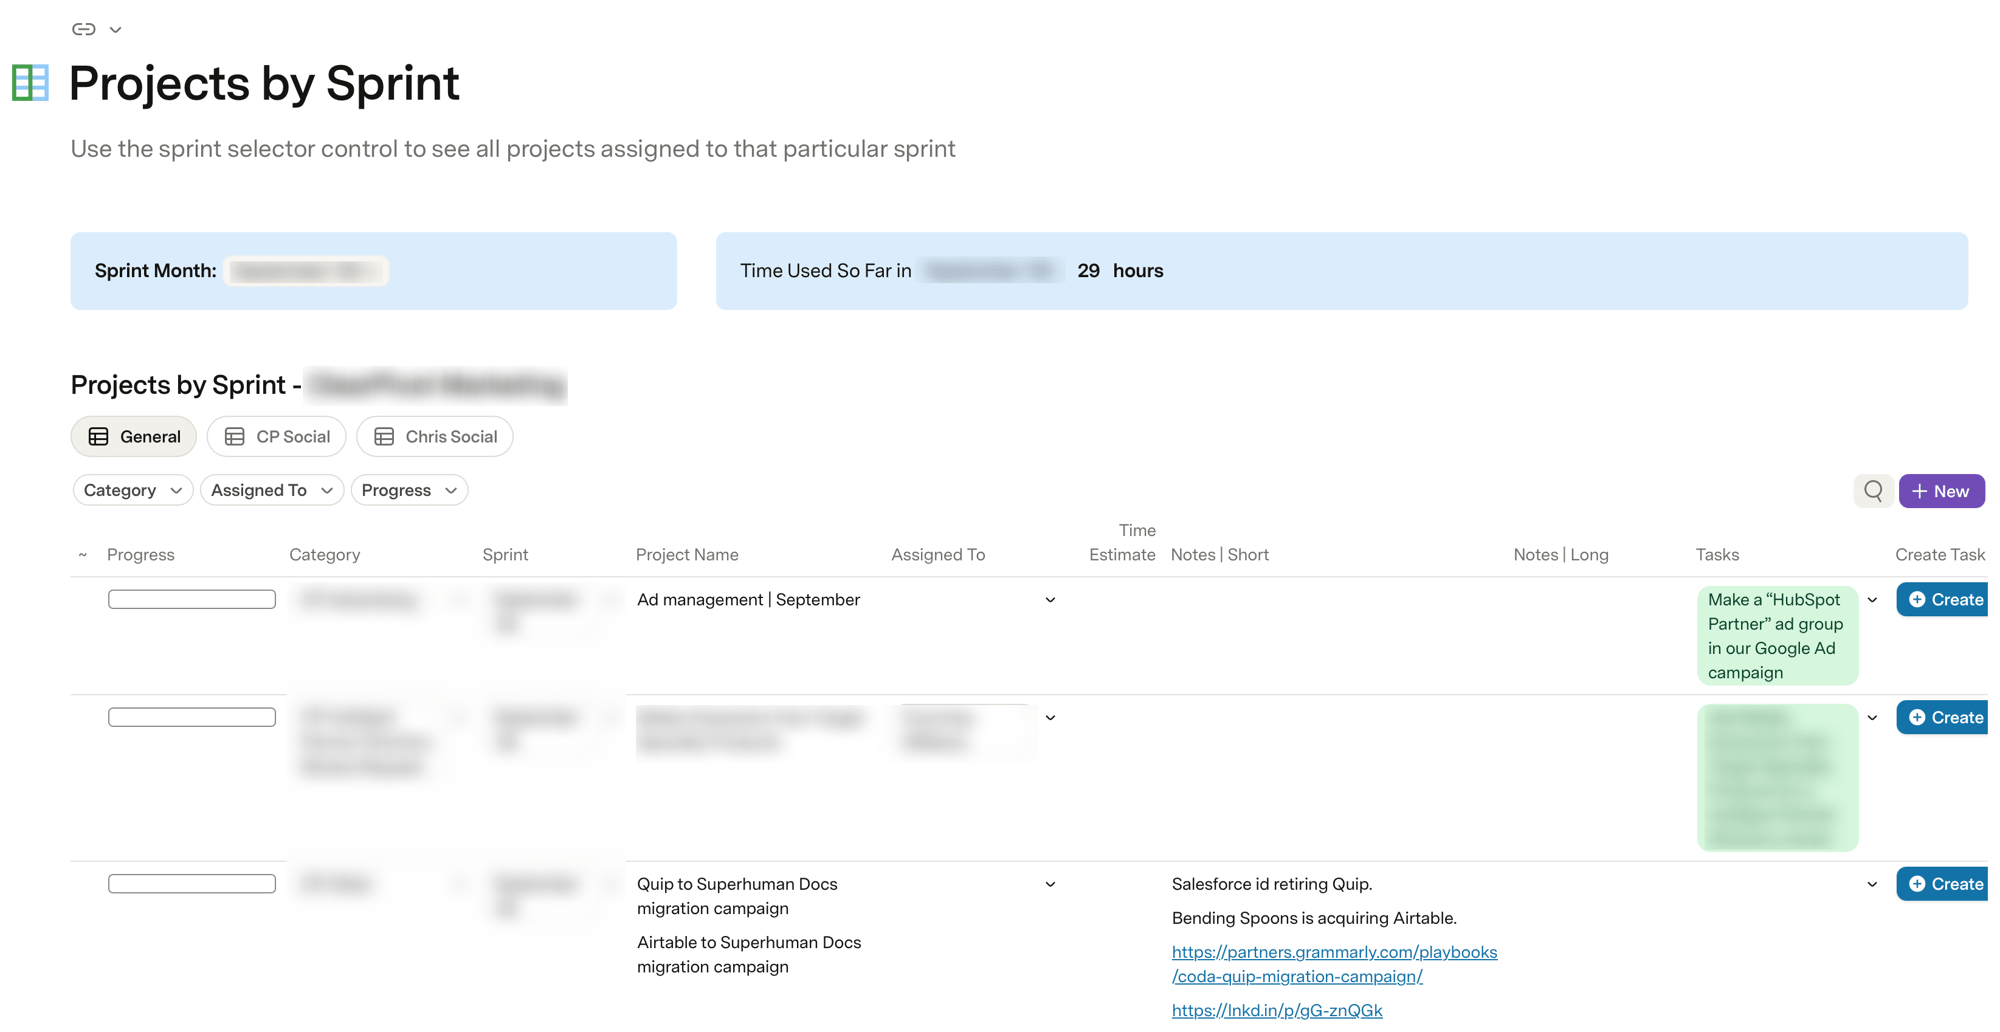Viewport: 2000px width, 1032px height.
Task: Open the chevron menu next to the link icon
Action: pos(116,30)
